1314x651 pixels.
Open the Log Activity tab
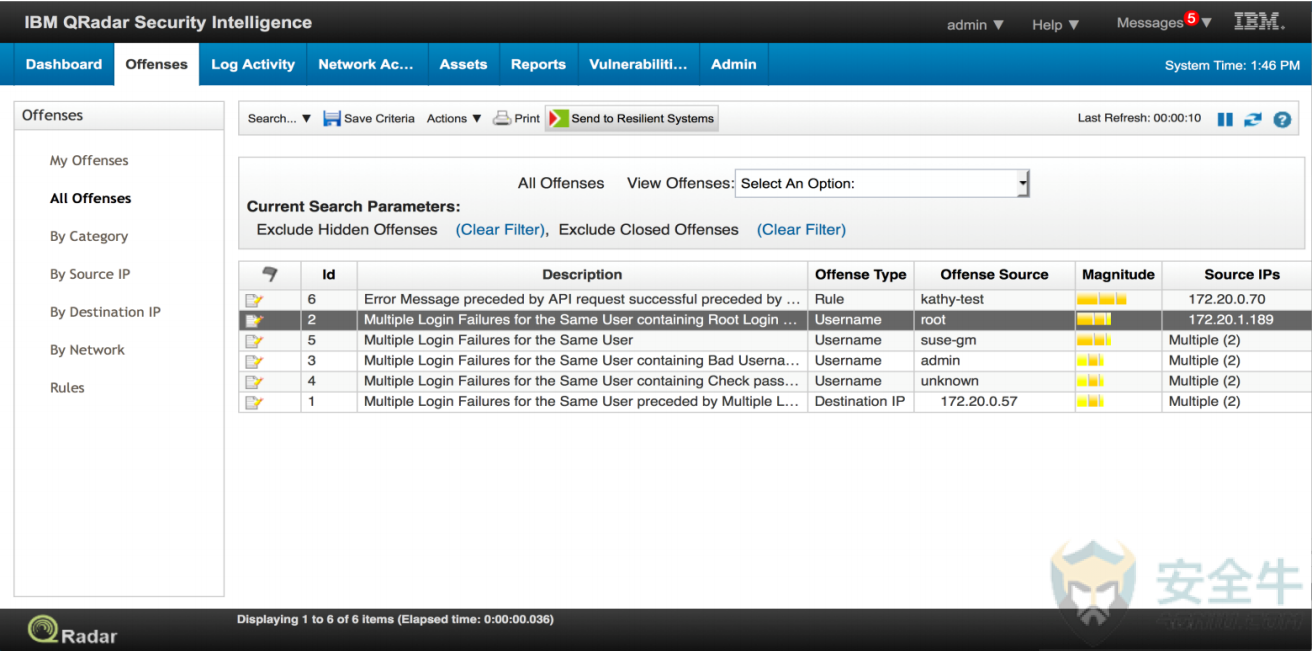click(x=253, y=64)
